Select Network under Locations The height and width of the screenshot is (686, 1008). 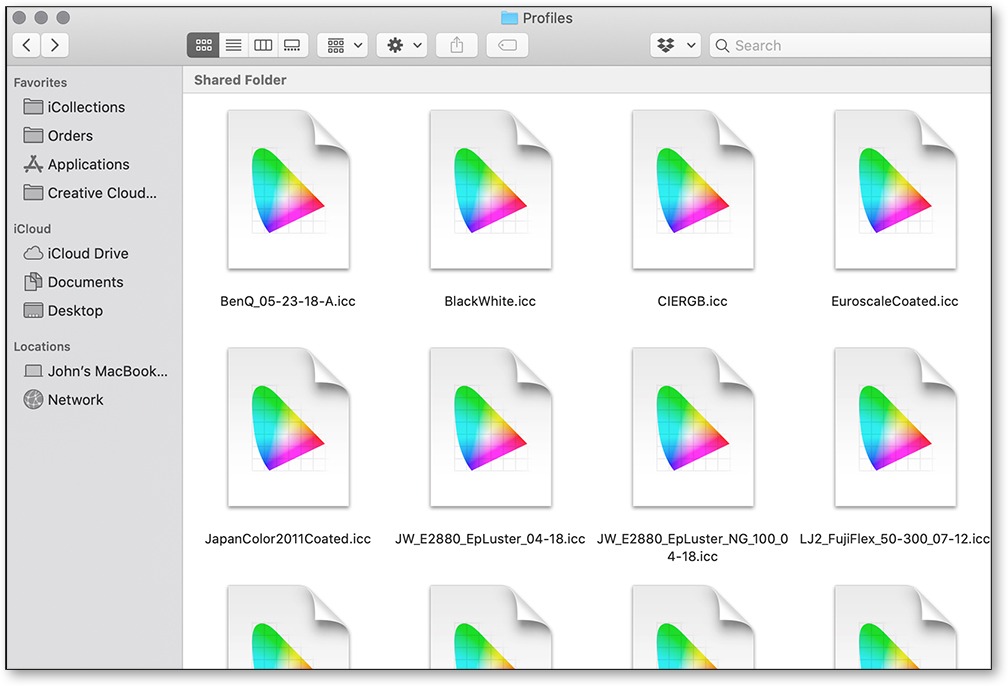point(75,399)
